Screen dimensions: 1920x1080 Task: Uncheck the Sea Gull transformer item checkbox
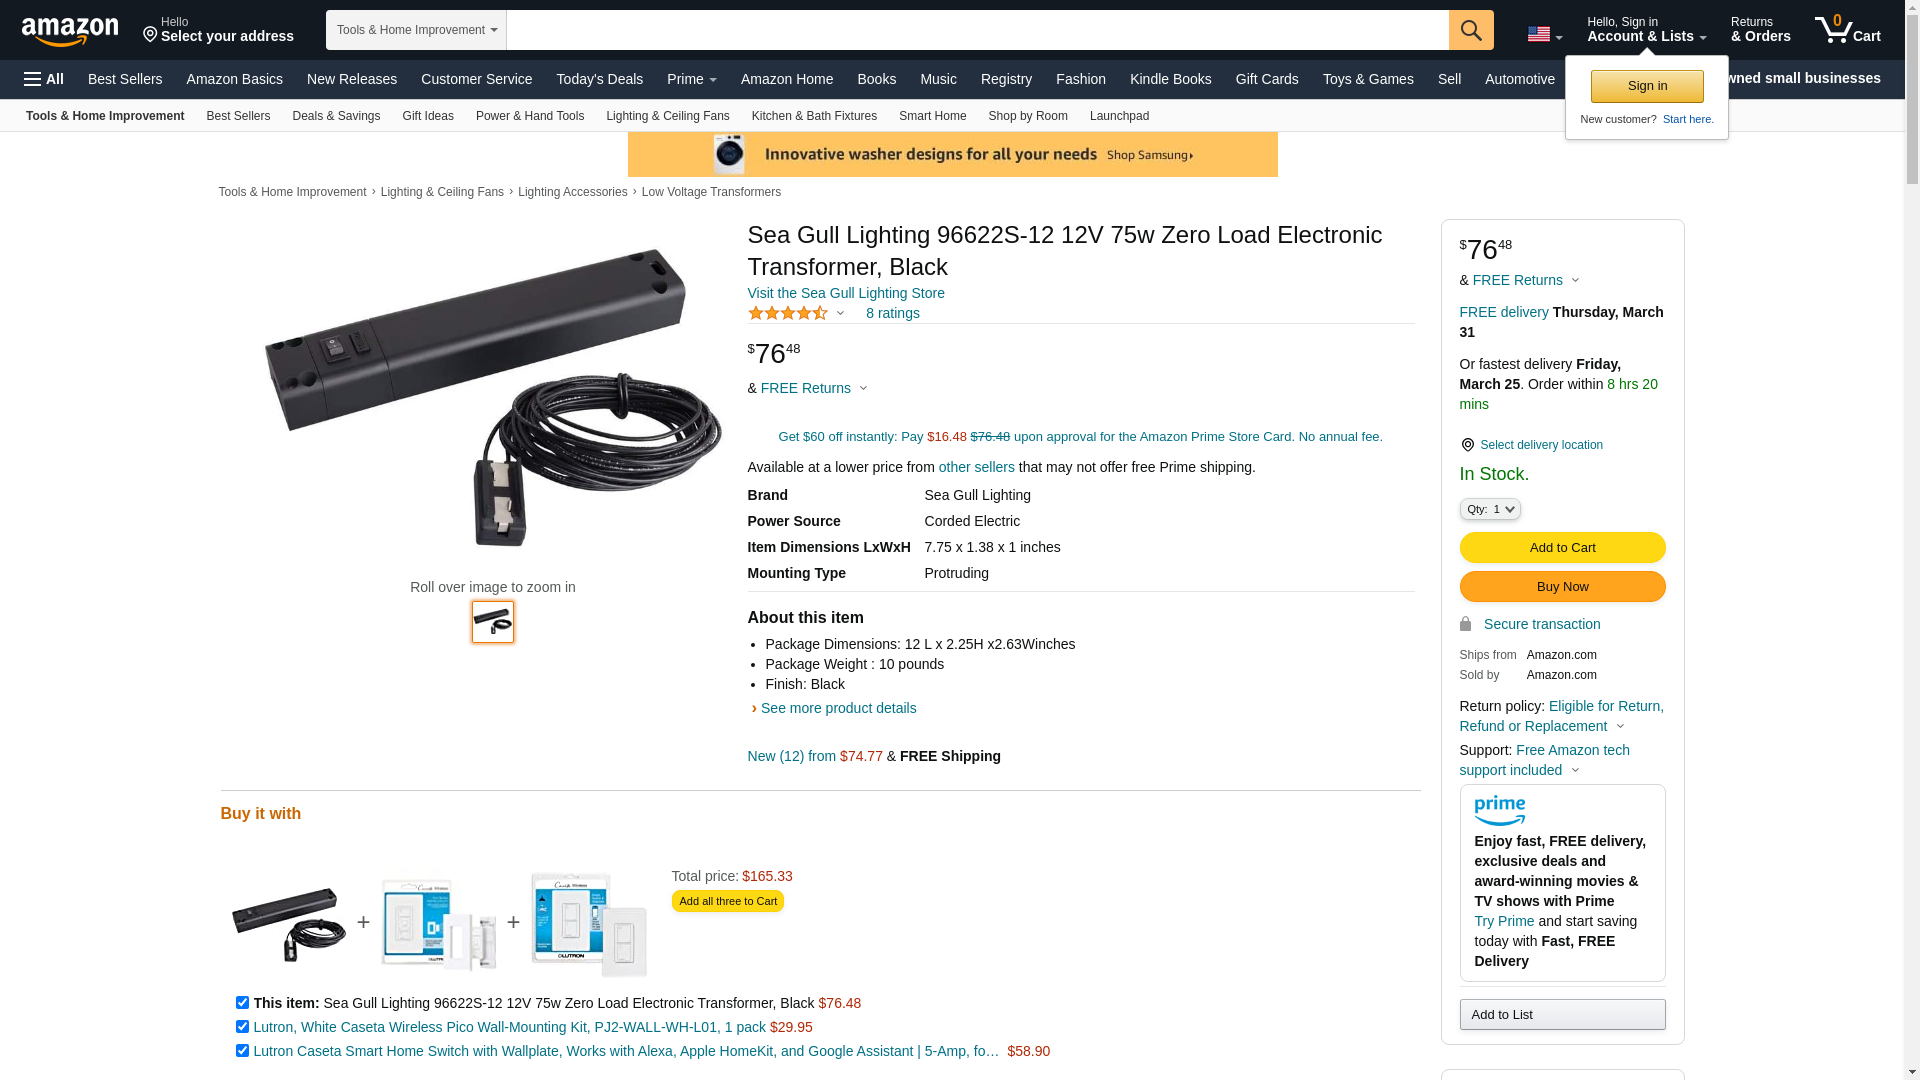tap(242, 1003)
